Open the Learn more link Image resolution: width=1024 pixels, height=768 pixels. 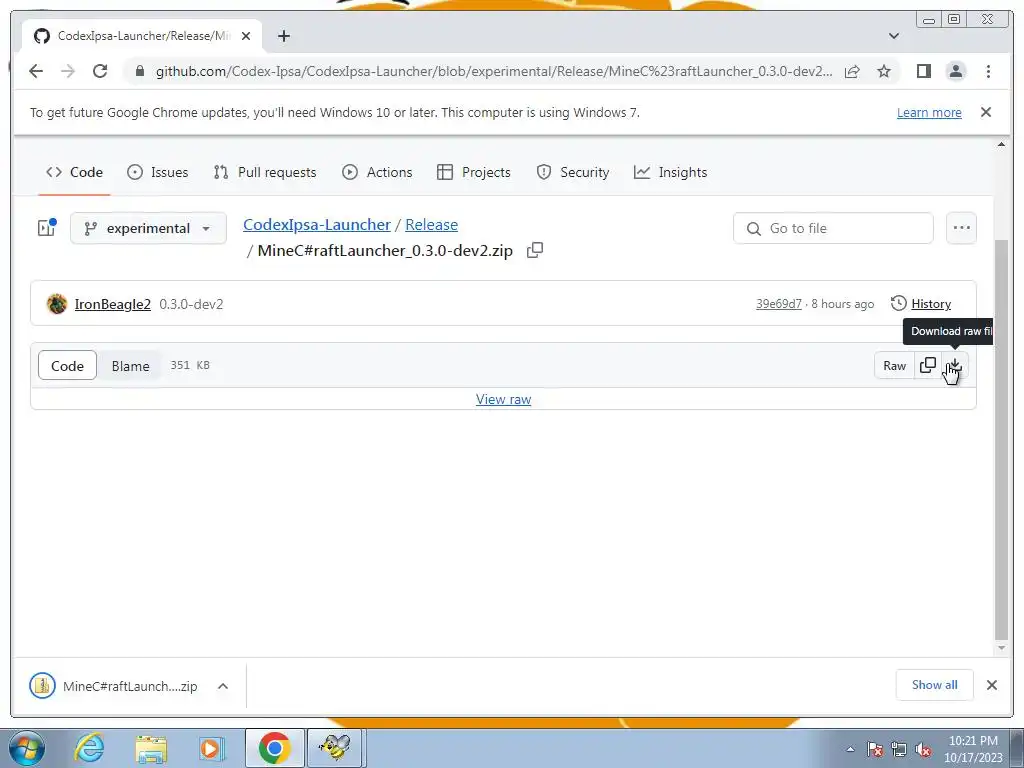point(929,112)
